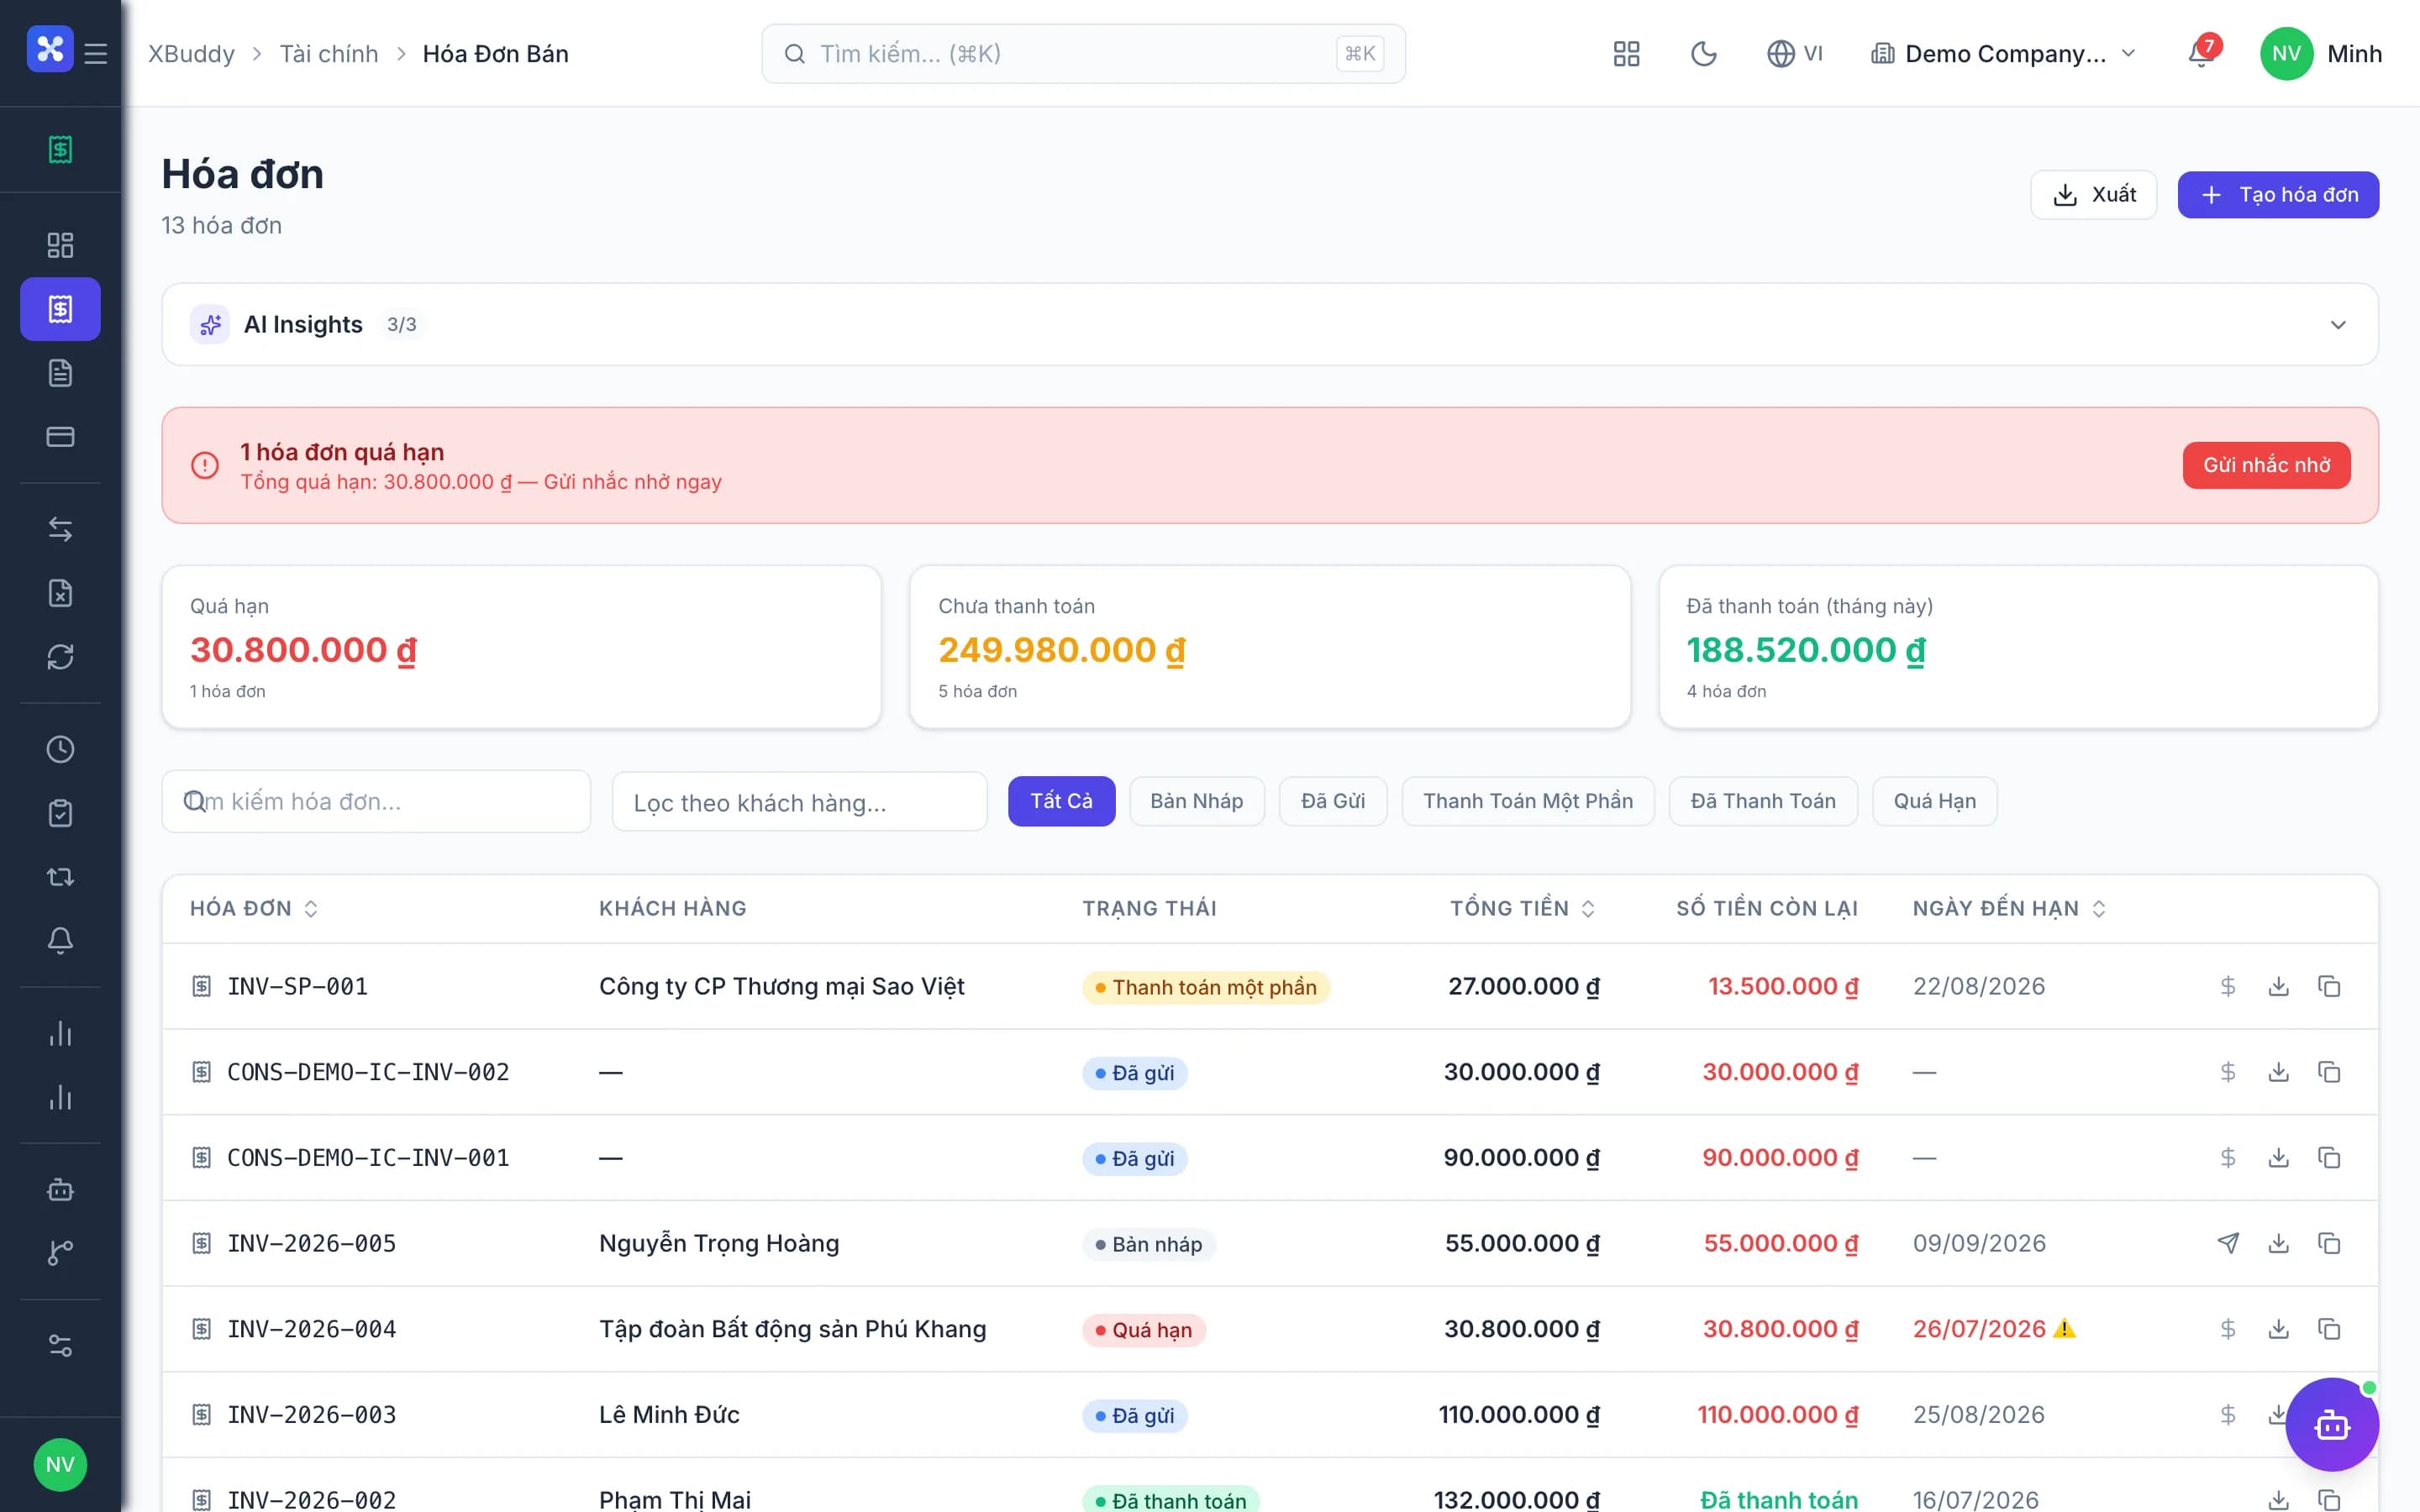
Task: Open the clock icon in the sidebar
Action: point(60,749)
